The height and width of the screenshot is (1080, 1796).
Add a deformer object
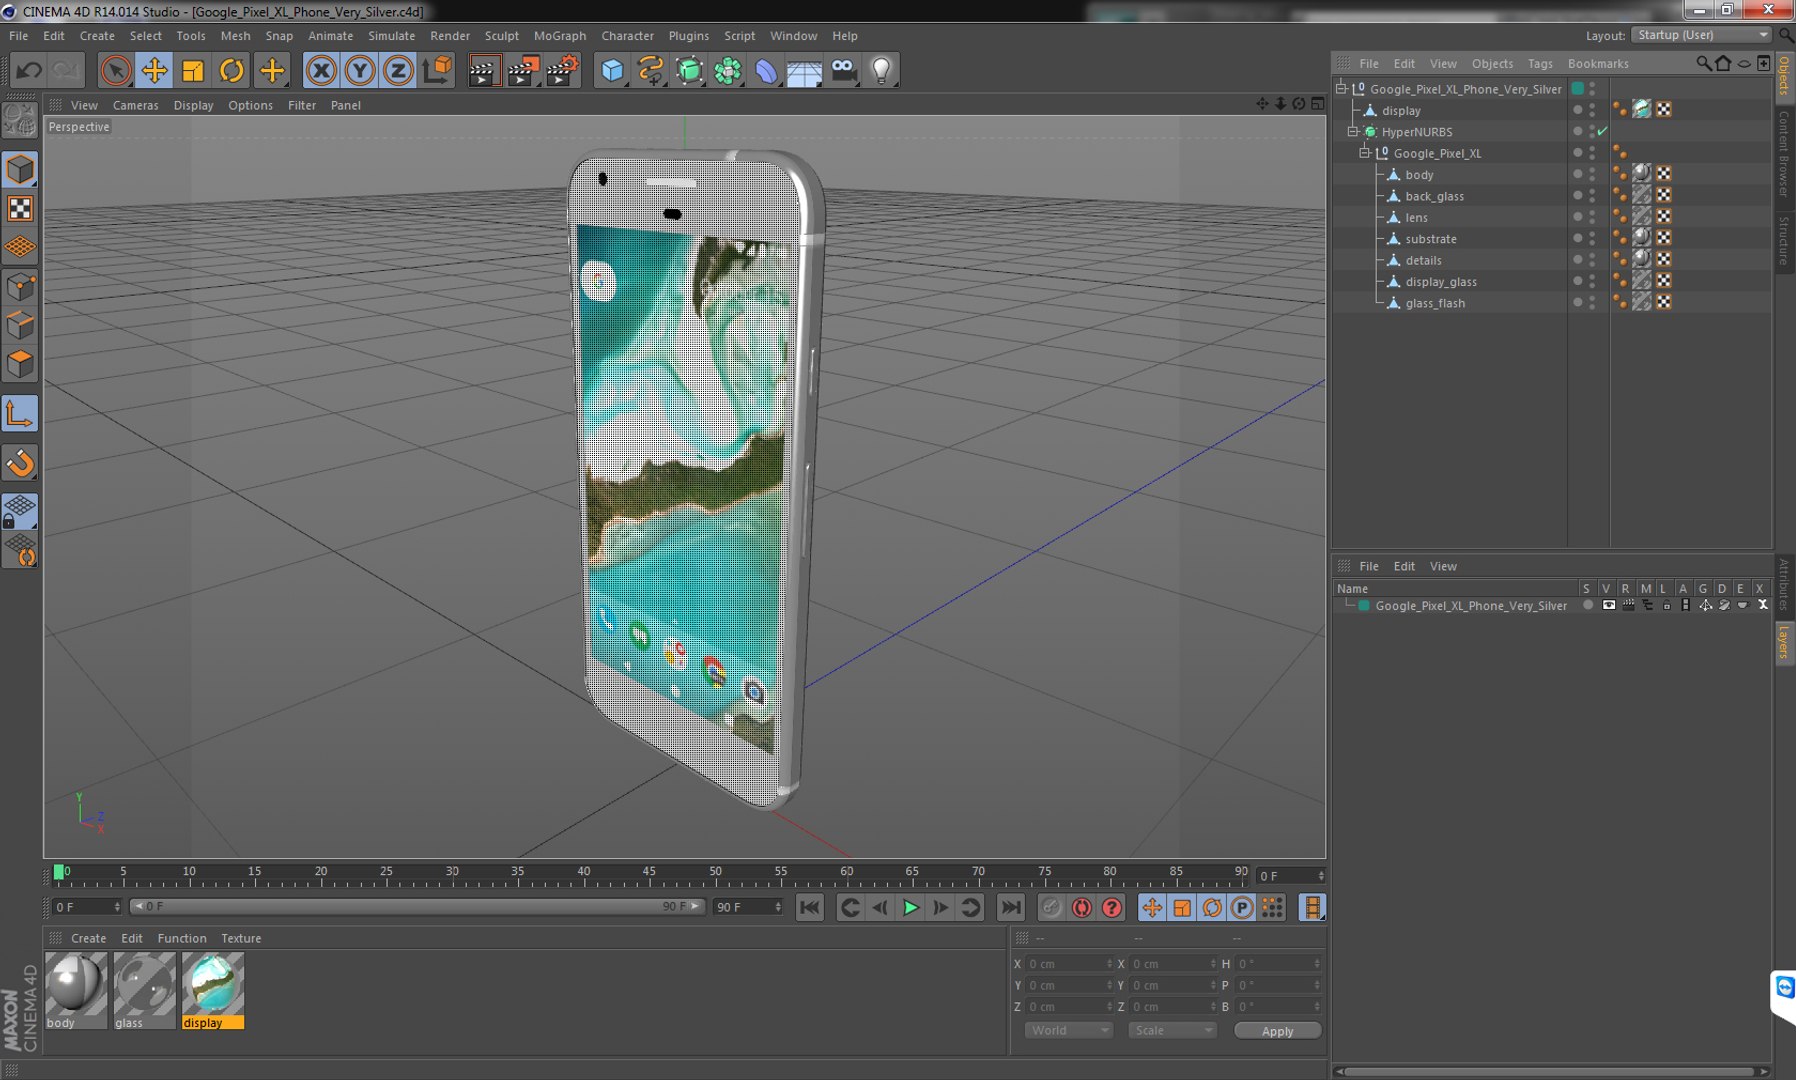pyautogui.click(x=766, y=70)
